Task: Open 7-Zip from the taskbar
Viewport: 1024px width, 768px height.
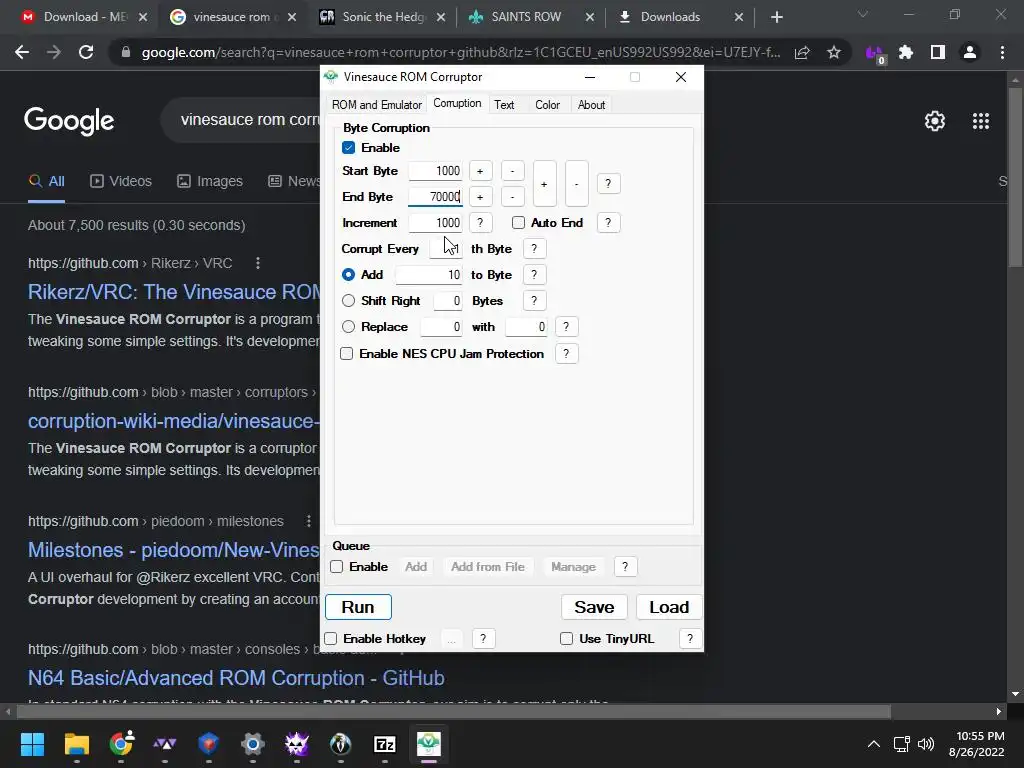Action: pos(385,744)
